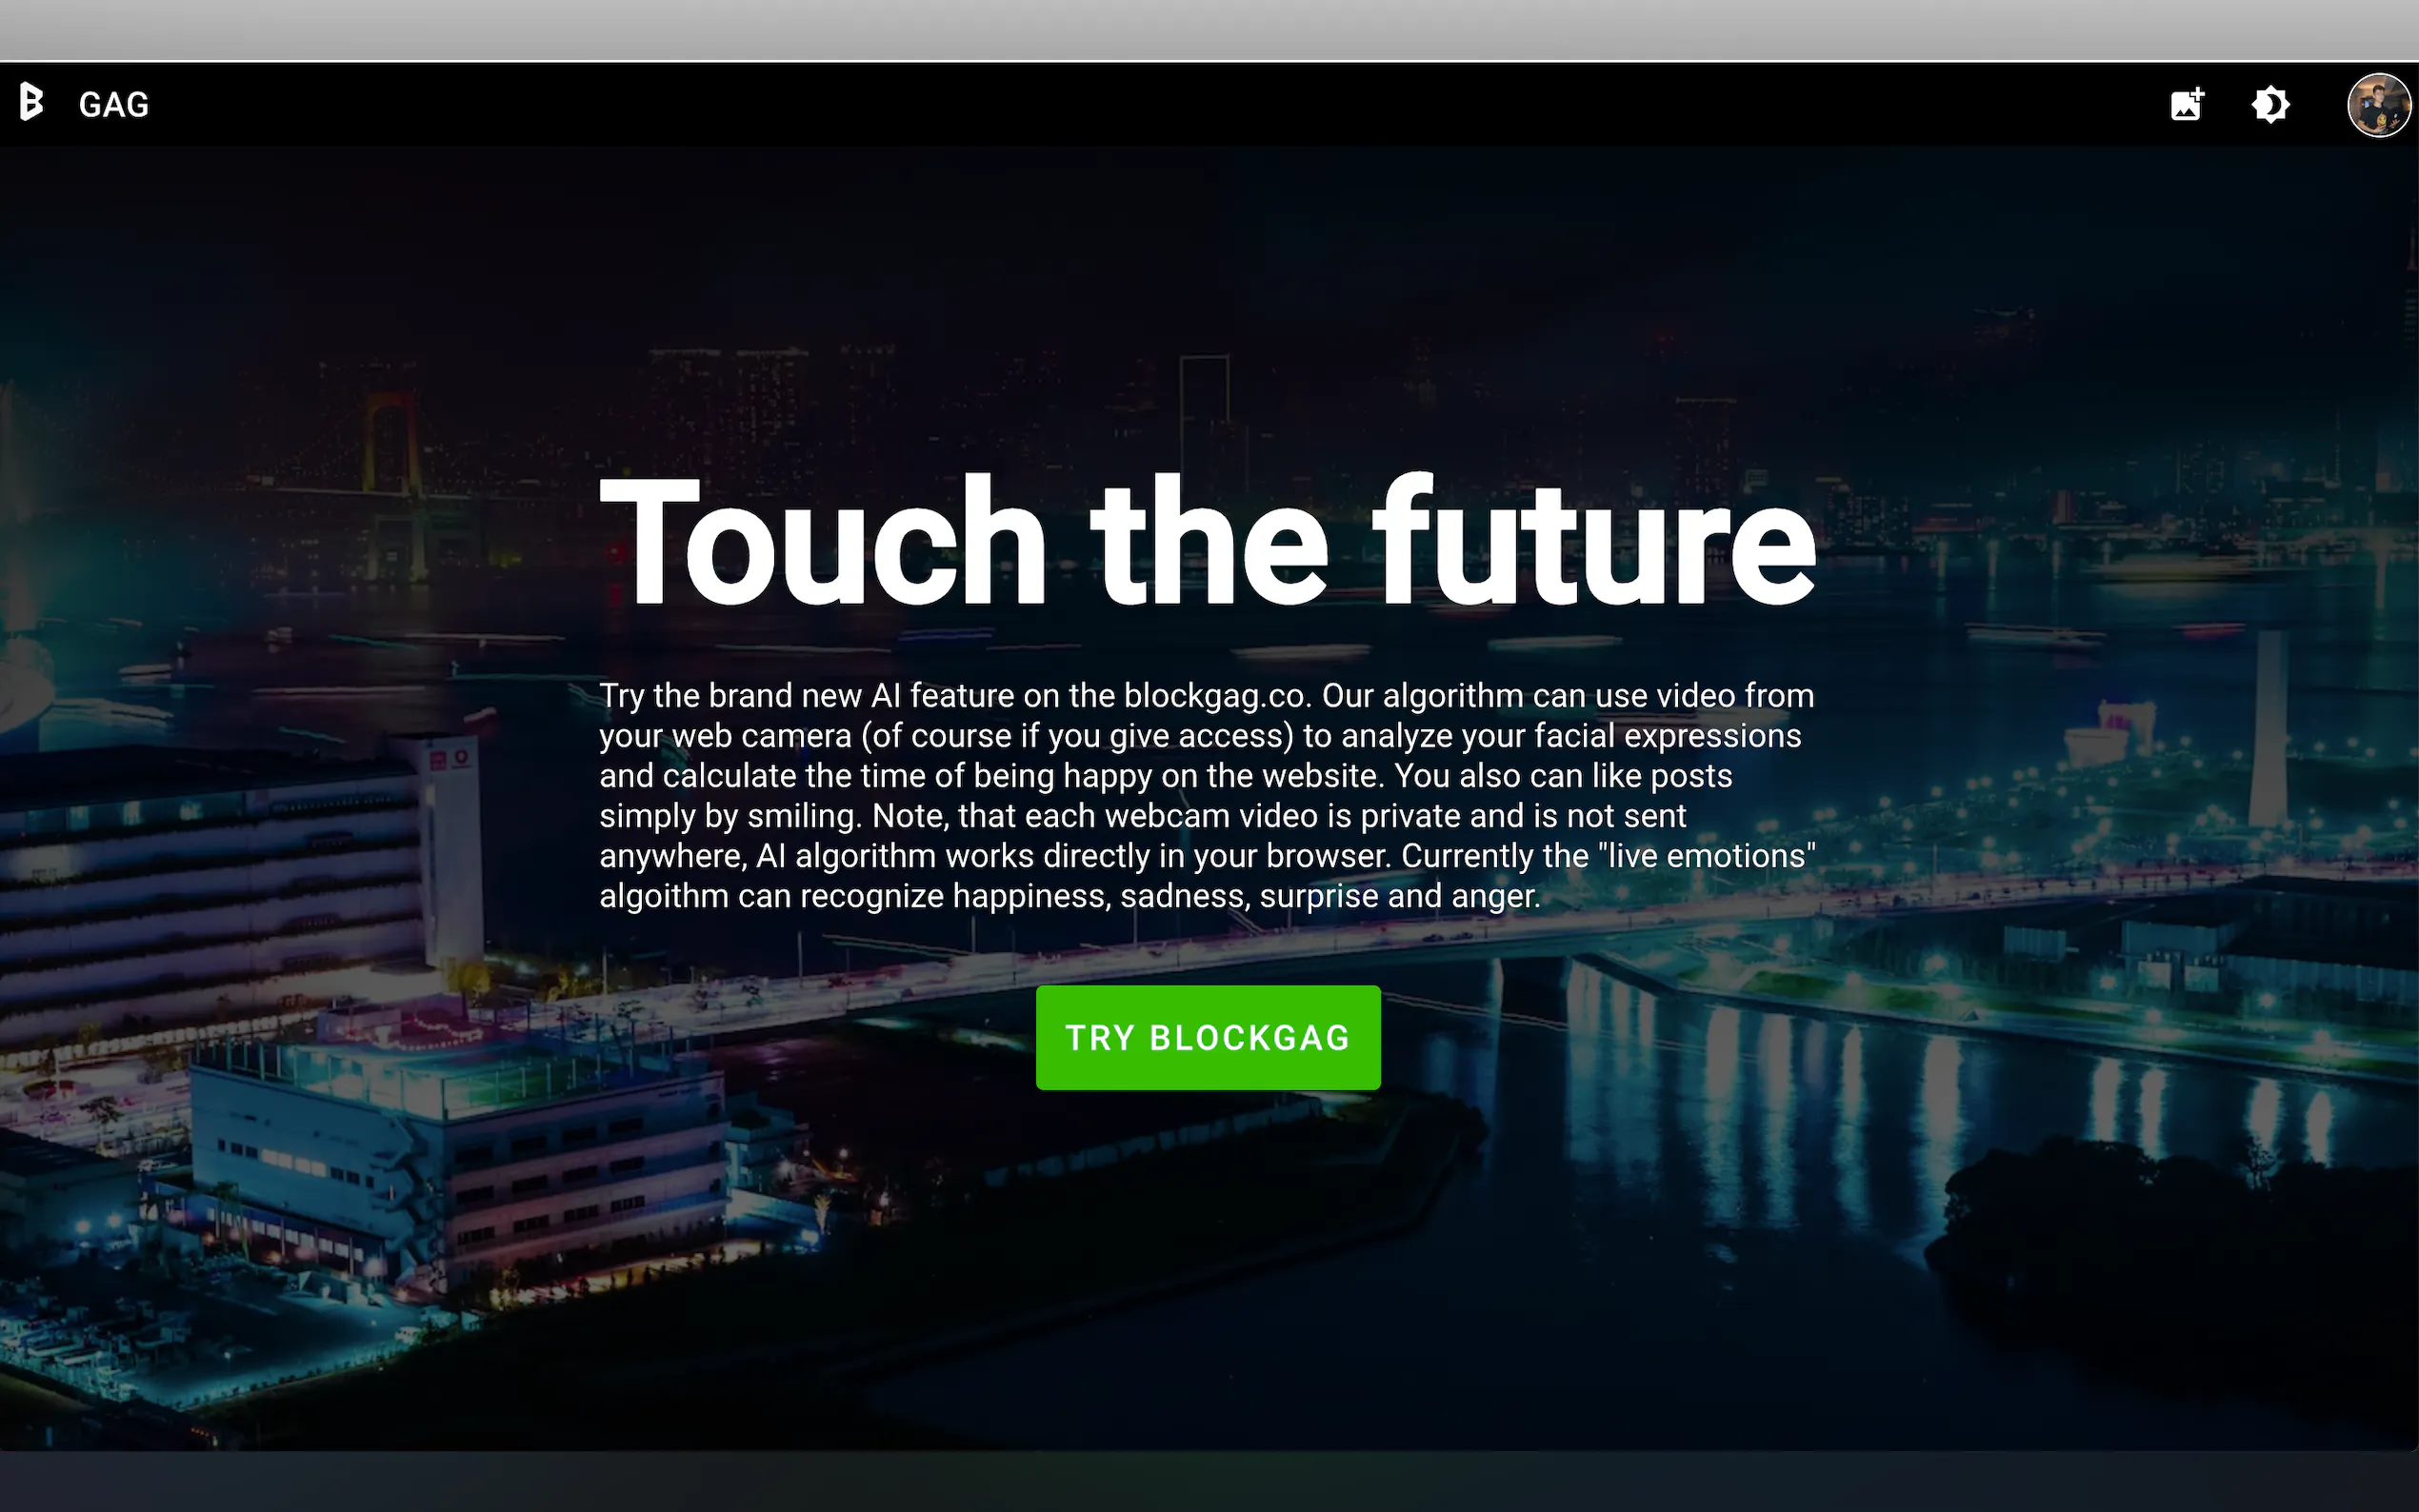Click the word 'Touch' in the headline
Image resolution: width=2419 pixels, height=1512 pixels.
coord(823,541)
